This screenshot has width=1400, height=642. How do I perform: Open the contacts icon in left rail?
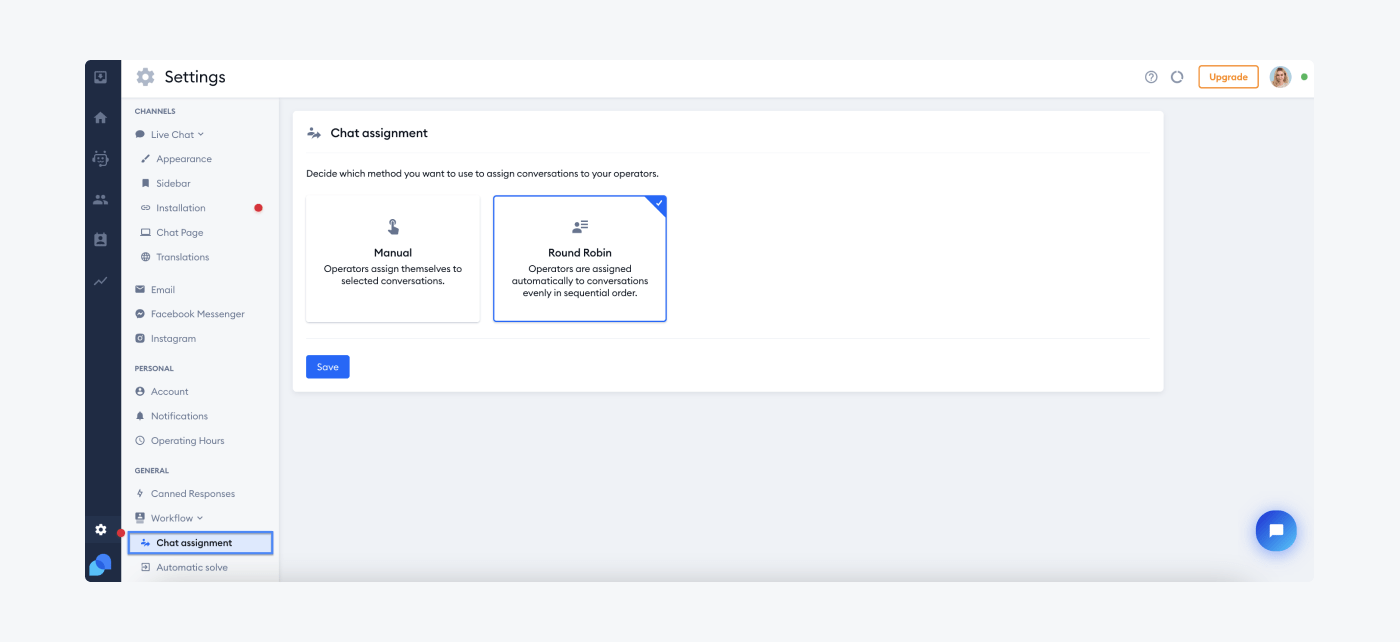pos(101,240)
